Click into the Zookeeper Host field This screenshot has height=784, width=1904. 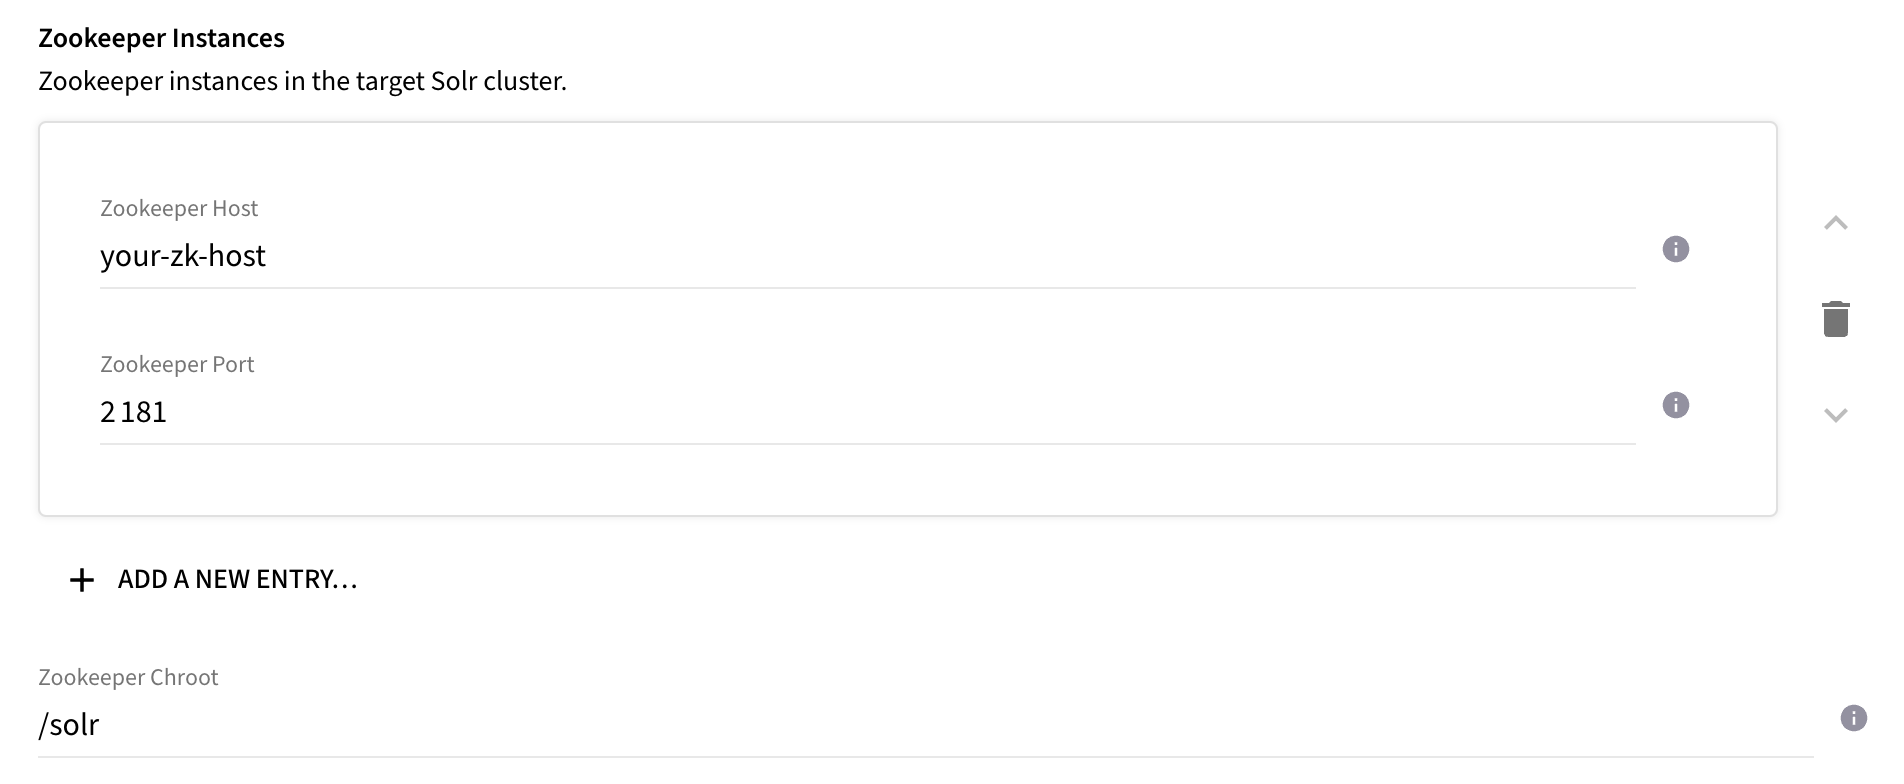(x=400, y=256)
